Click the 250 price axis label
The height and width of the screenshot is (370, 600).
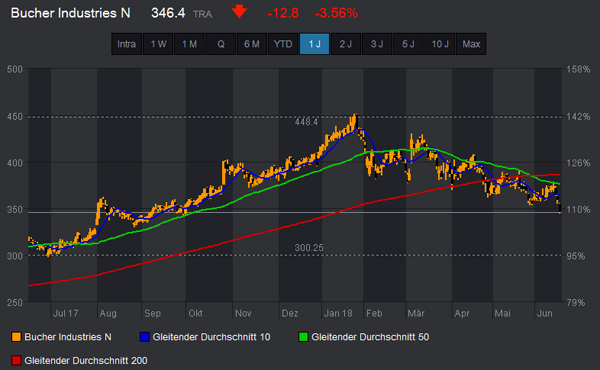point(15,303)
